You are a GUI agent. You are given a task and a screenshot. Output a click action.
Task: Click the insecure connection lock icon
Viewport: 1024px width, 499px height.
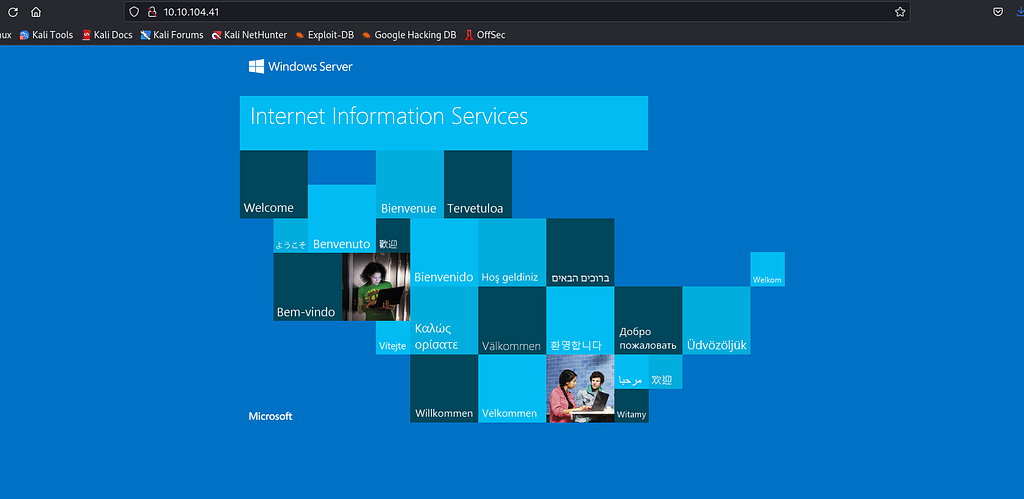tap(152, 12)
